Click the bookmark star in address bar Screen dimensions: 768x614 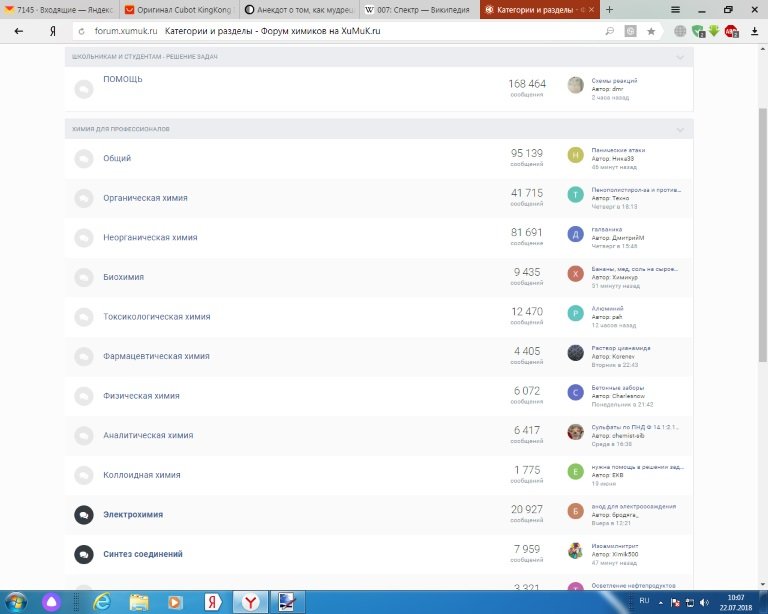[651, 31]
